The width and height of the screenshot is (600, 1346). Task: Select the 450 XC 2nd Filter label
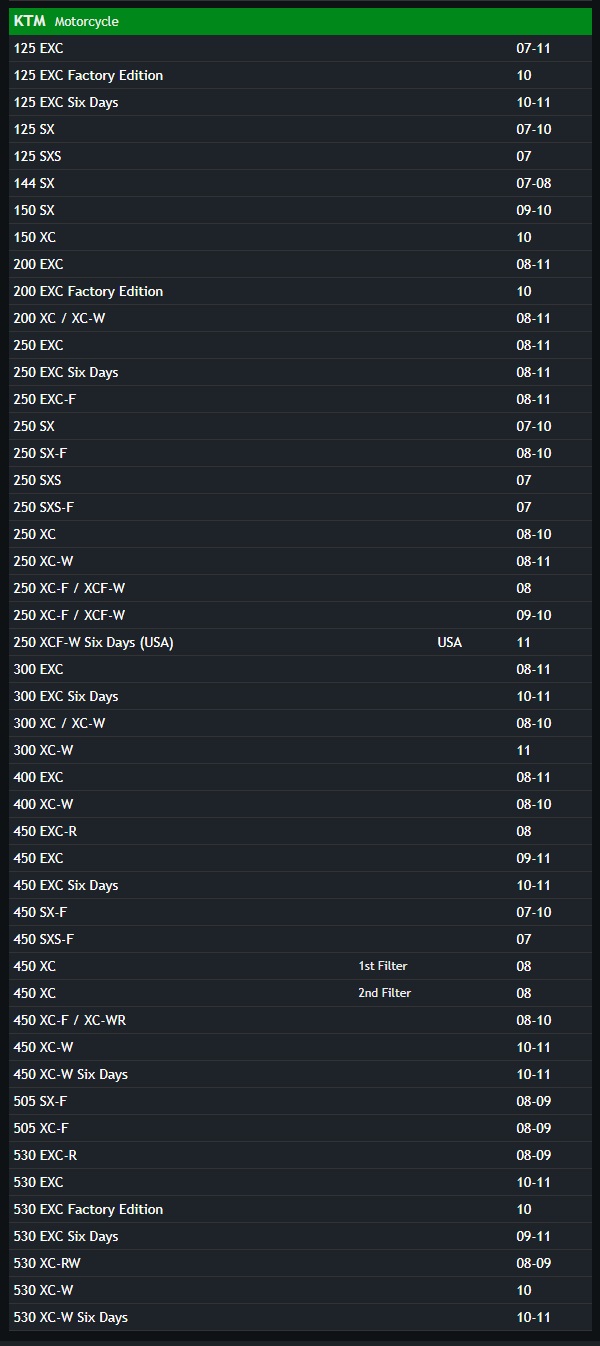point(385,993)
